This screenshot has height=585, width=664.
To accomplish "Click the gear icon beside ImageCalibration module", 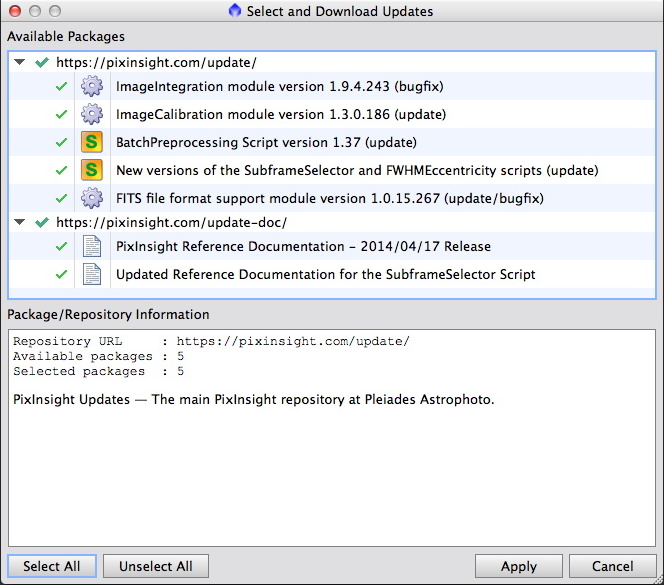I will [92, 114].
